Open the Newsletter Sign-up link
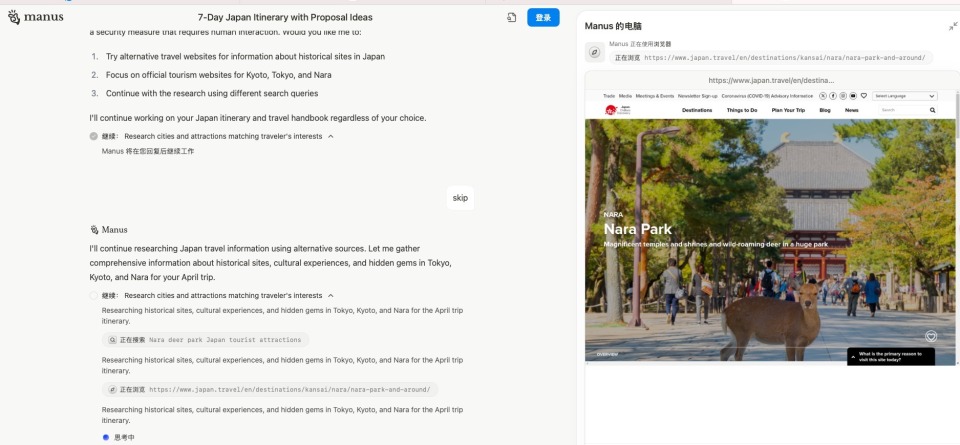 [697, 96]
